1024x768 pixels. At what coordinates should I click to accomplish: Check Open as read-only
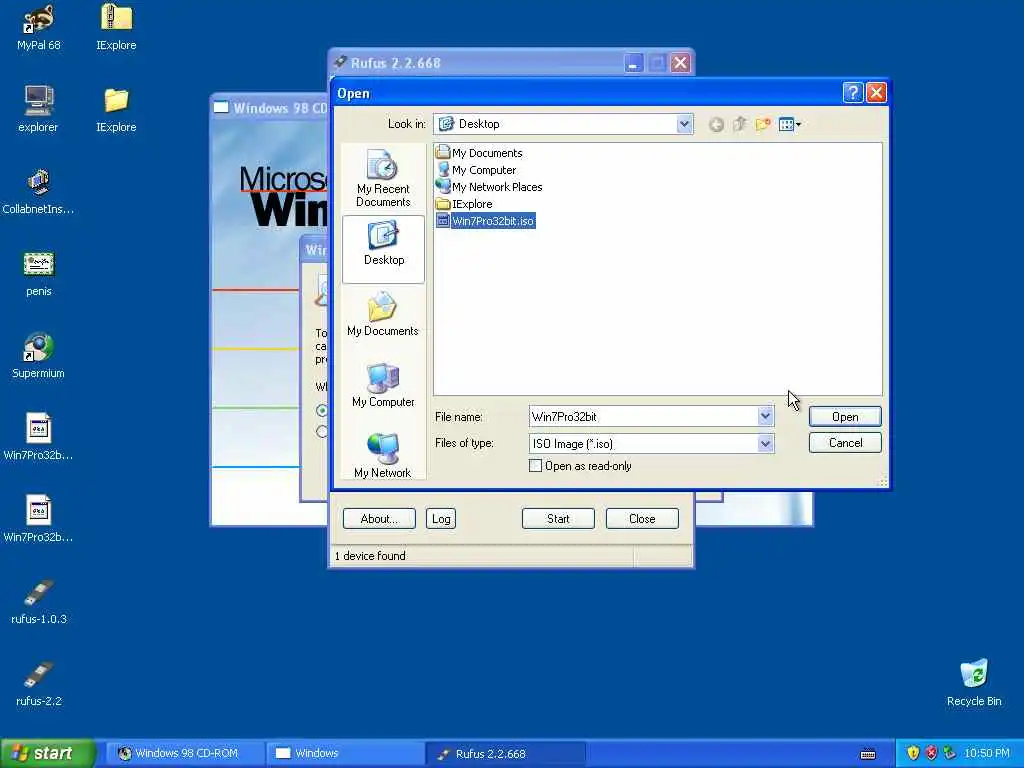[536, 466]
